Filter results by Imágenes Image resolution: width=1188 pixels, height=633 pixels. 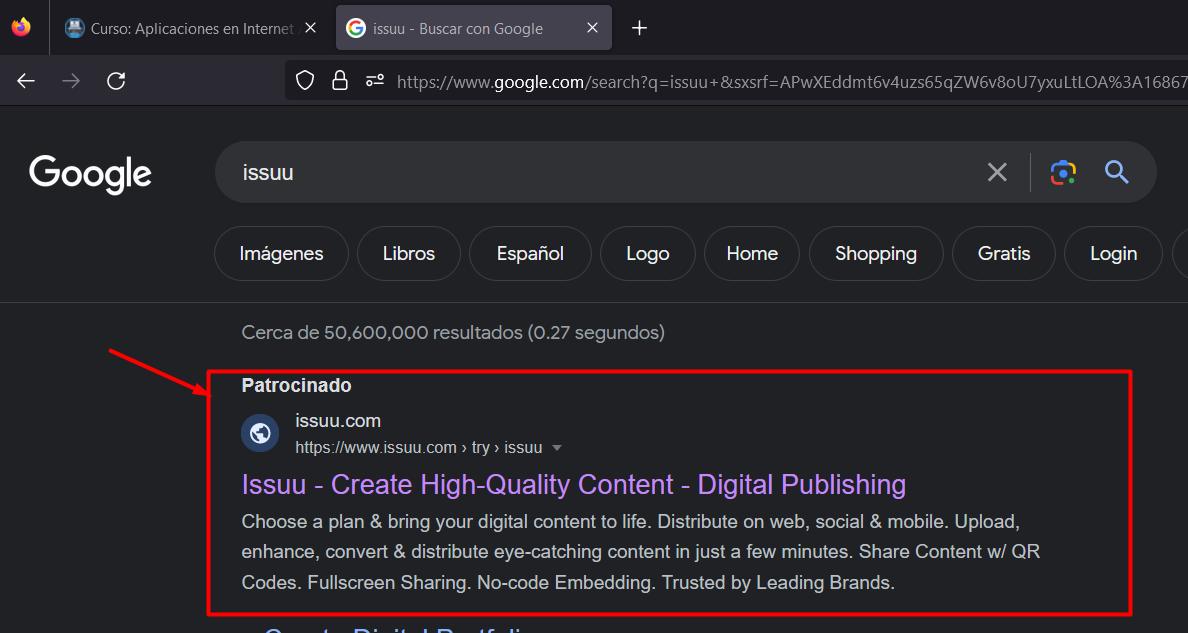point(281,253)
